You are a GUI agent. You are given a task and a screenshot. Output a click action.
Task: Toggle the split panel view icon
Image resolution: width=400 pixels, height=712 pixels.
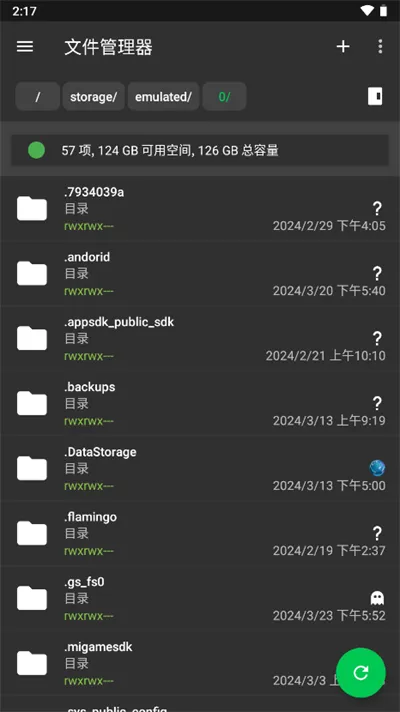[x=375, y=96]
